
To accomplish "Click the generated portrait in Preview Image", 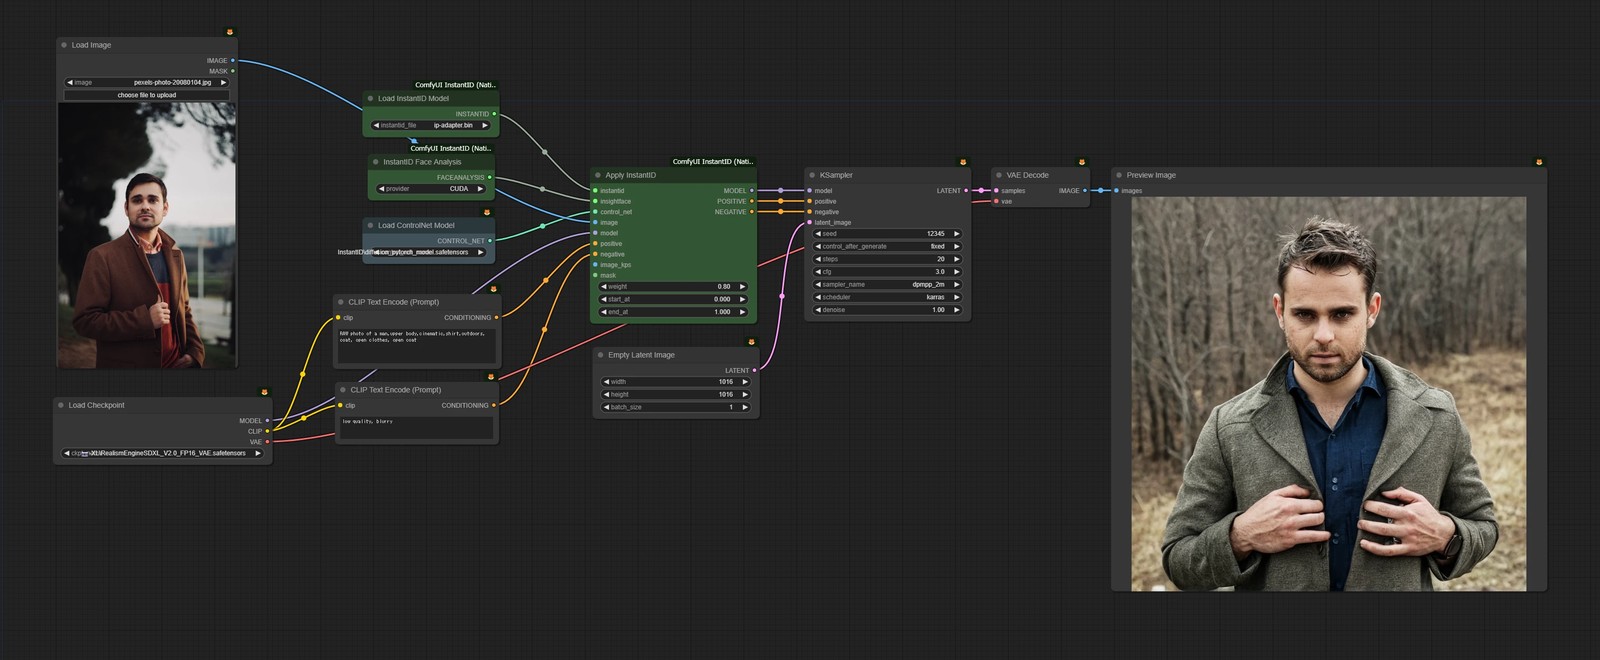I will (x=1329, y=394).
